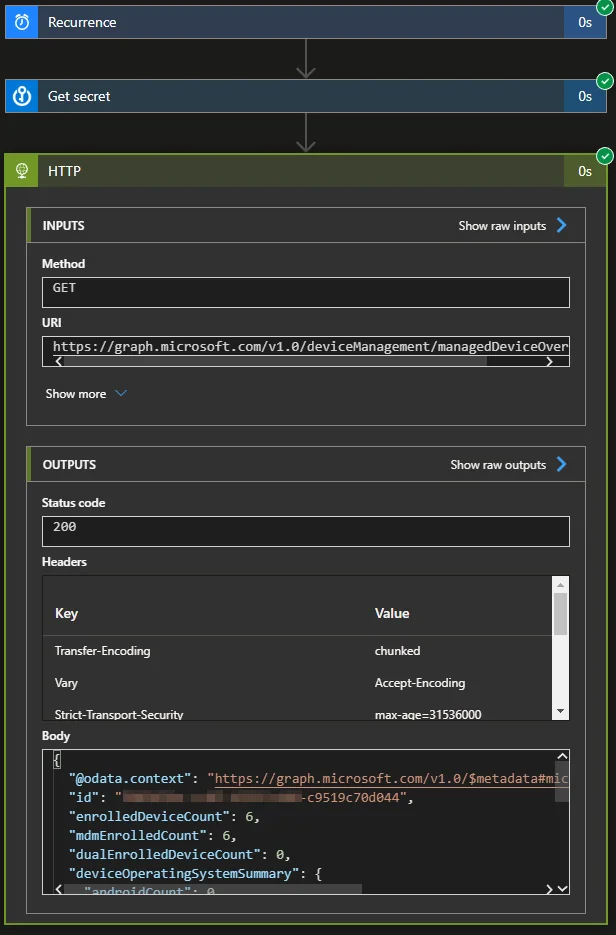Image resolution: width=616 pixels, height=935 pixels.
Task: Click the Key column header
Action: point(66,614)
